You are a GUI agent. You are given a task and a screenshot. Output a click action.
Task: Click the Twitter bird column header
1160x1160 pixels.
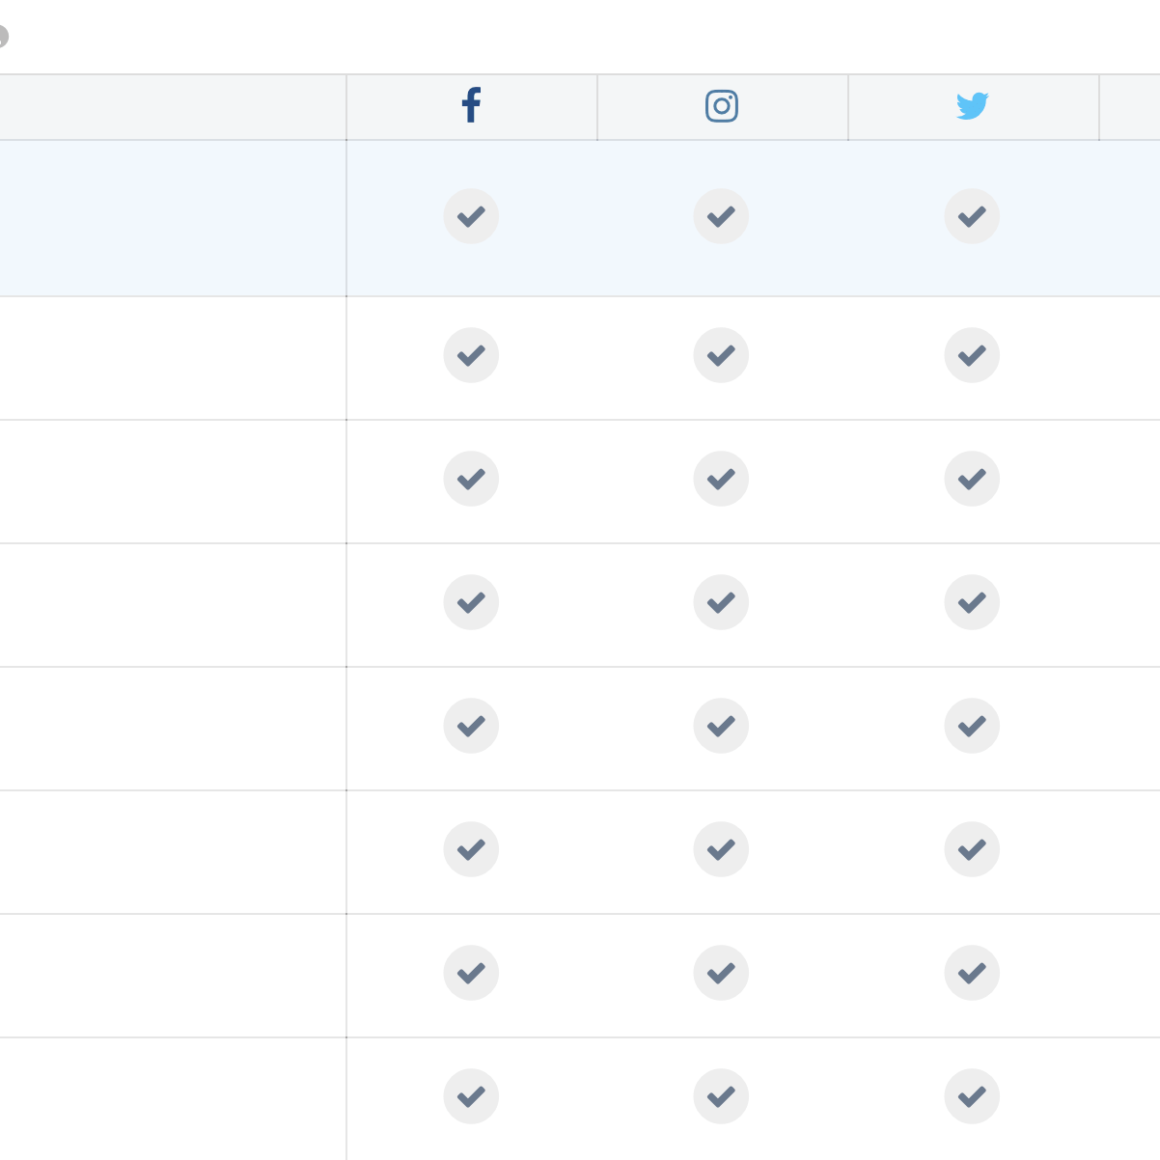(972, 106)
